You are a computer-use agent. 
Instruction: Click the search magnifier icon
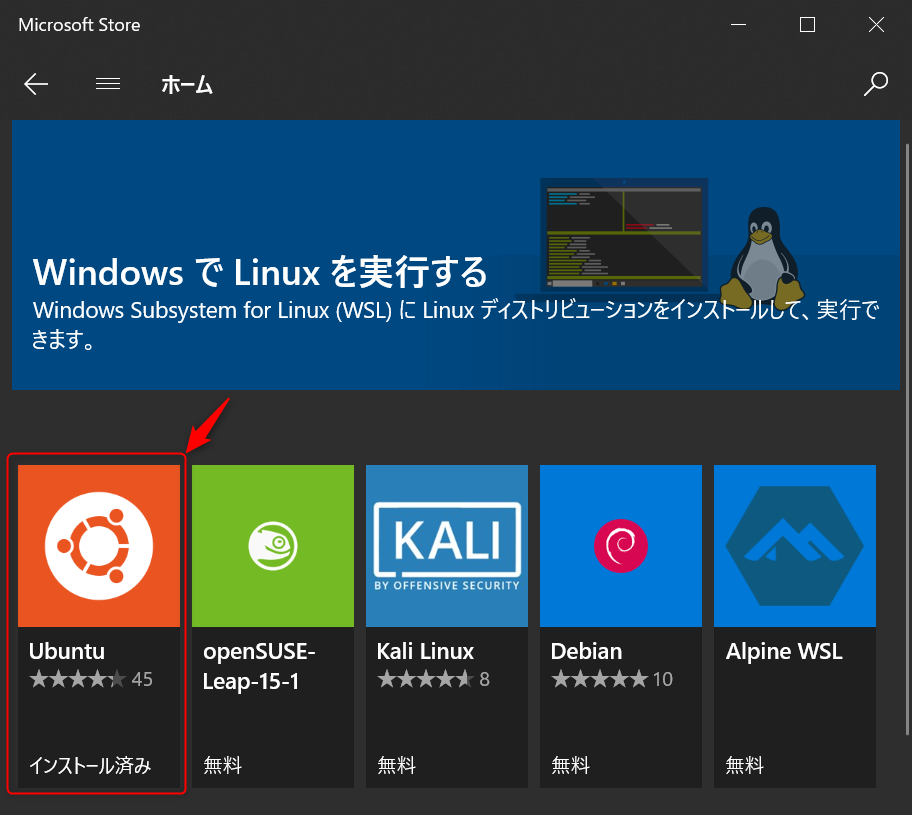[x=875, y=84]
